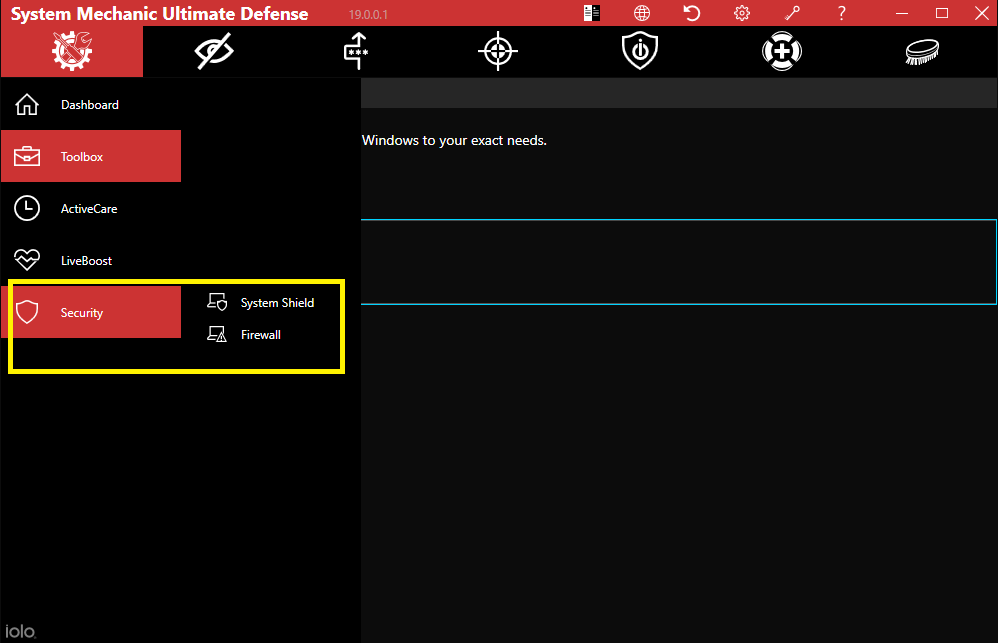Viewport: 998px width, 643px height.
Task: Open System Shield under Security
Action: pos(261,302)
